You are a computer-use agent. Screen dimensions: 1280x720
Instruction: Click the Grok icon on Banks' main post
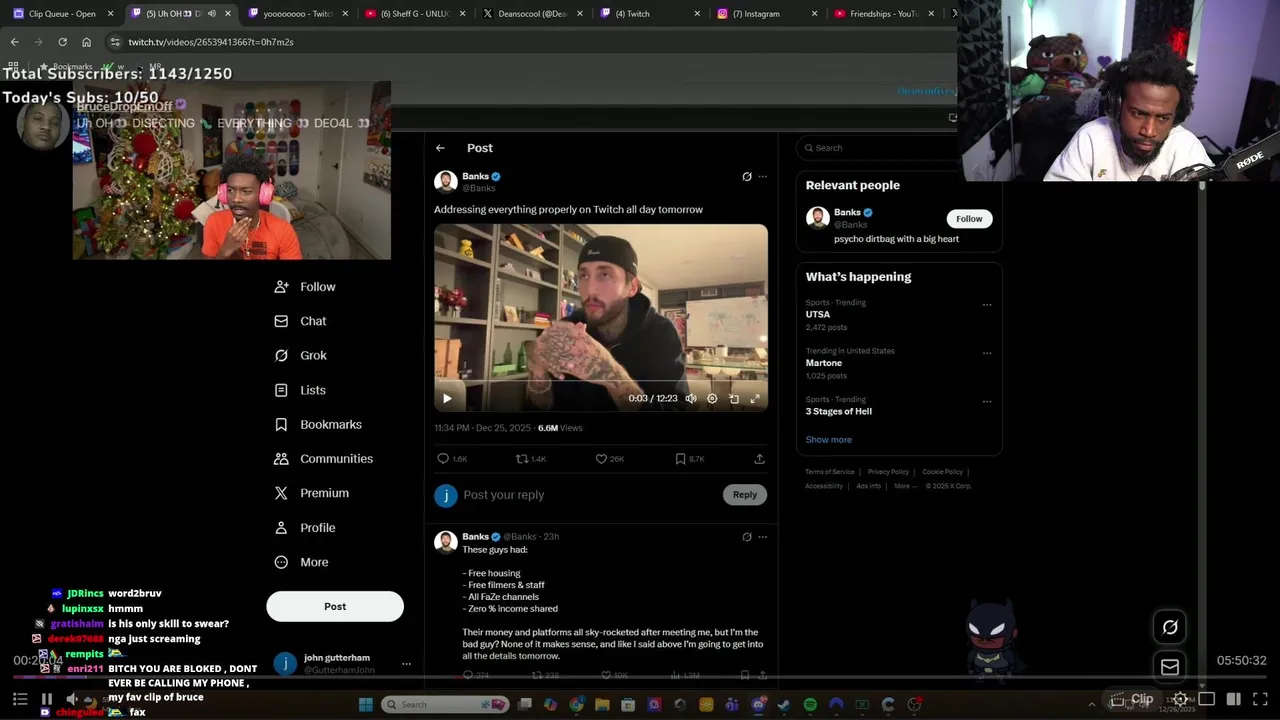point(747,176)
